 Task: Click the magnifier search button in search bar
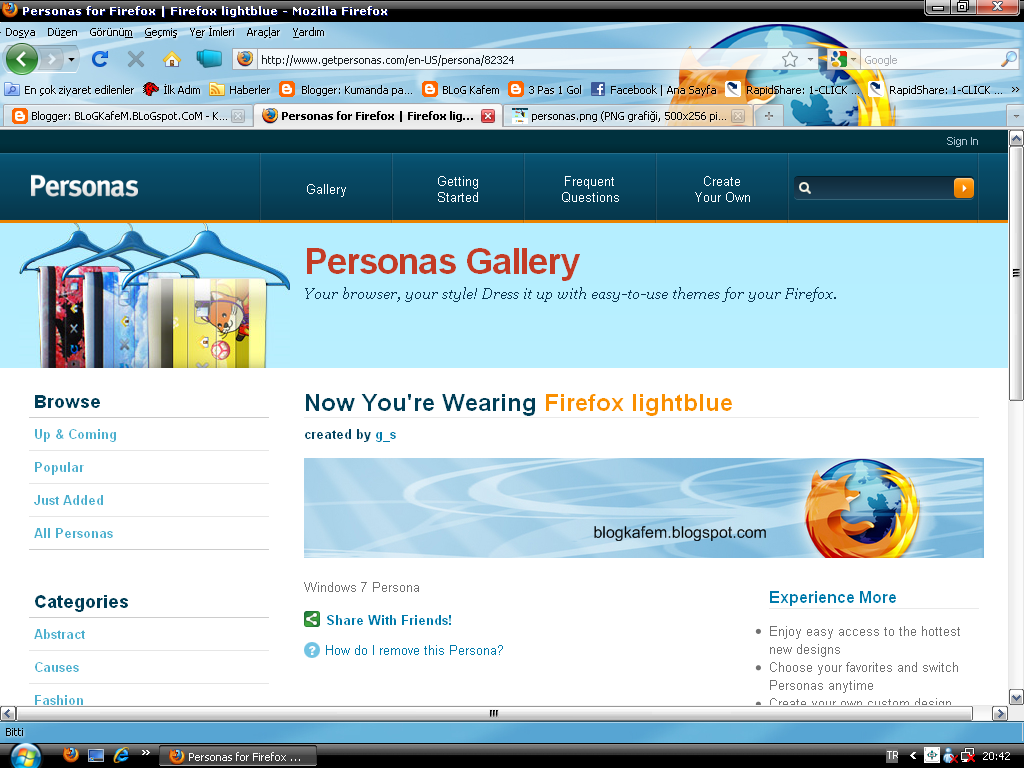(x=1009, y=59)
